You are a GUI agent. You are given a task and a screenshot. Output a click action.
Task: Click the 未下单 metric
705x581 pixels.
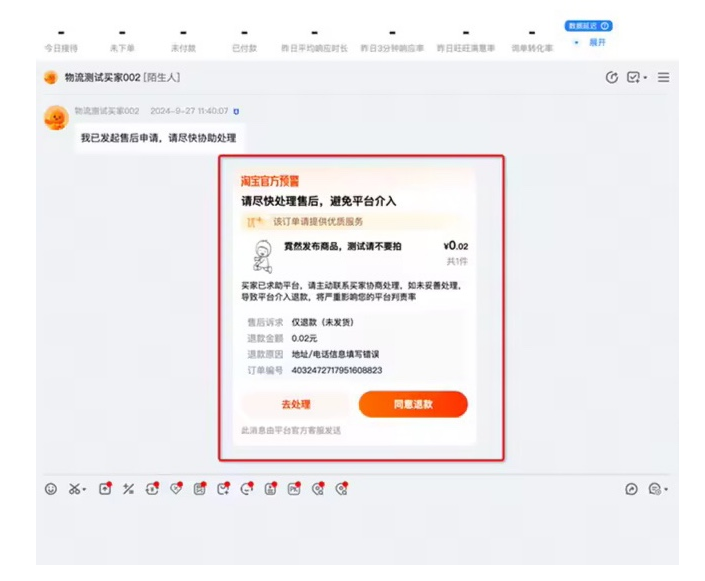(122, 41)
